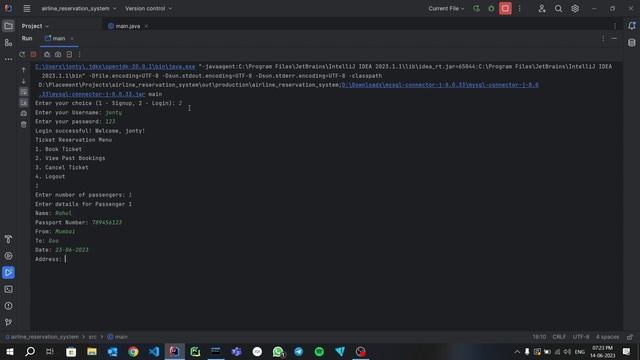Toggle scroll to end in console gutter
This screenshot has width=640, height=360.
click(x=24, y=102)
